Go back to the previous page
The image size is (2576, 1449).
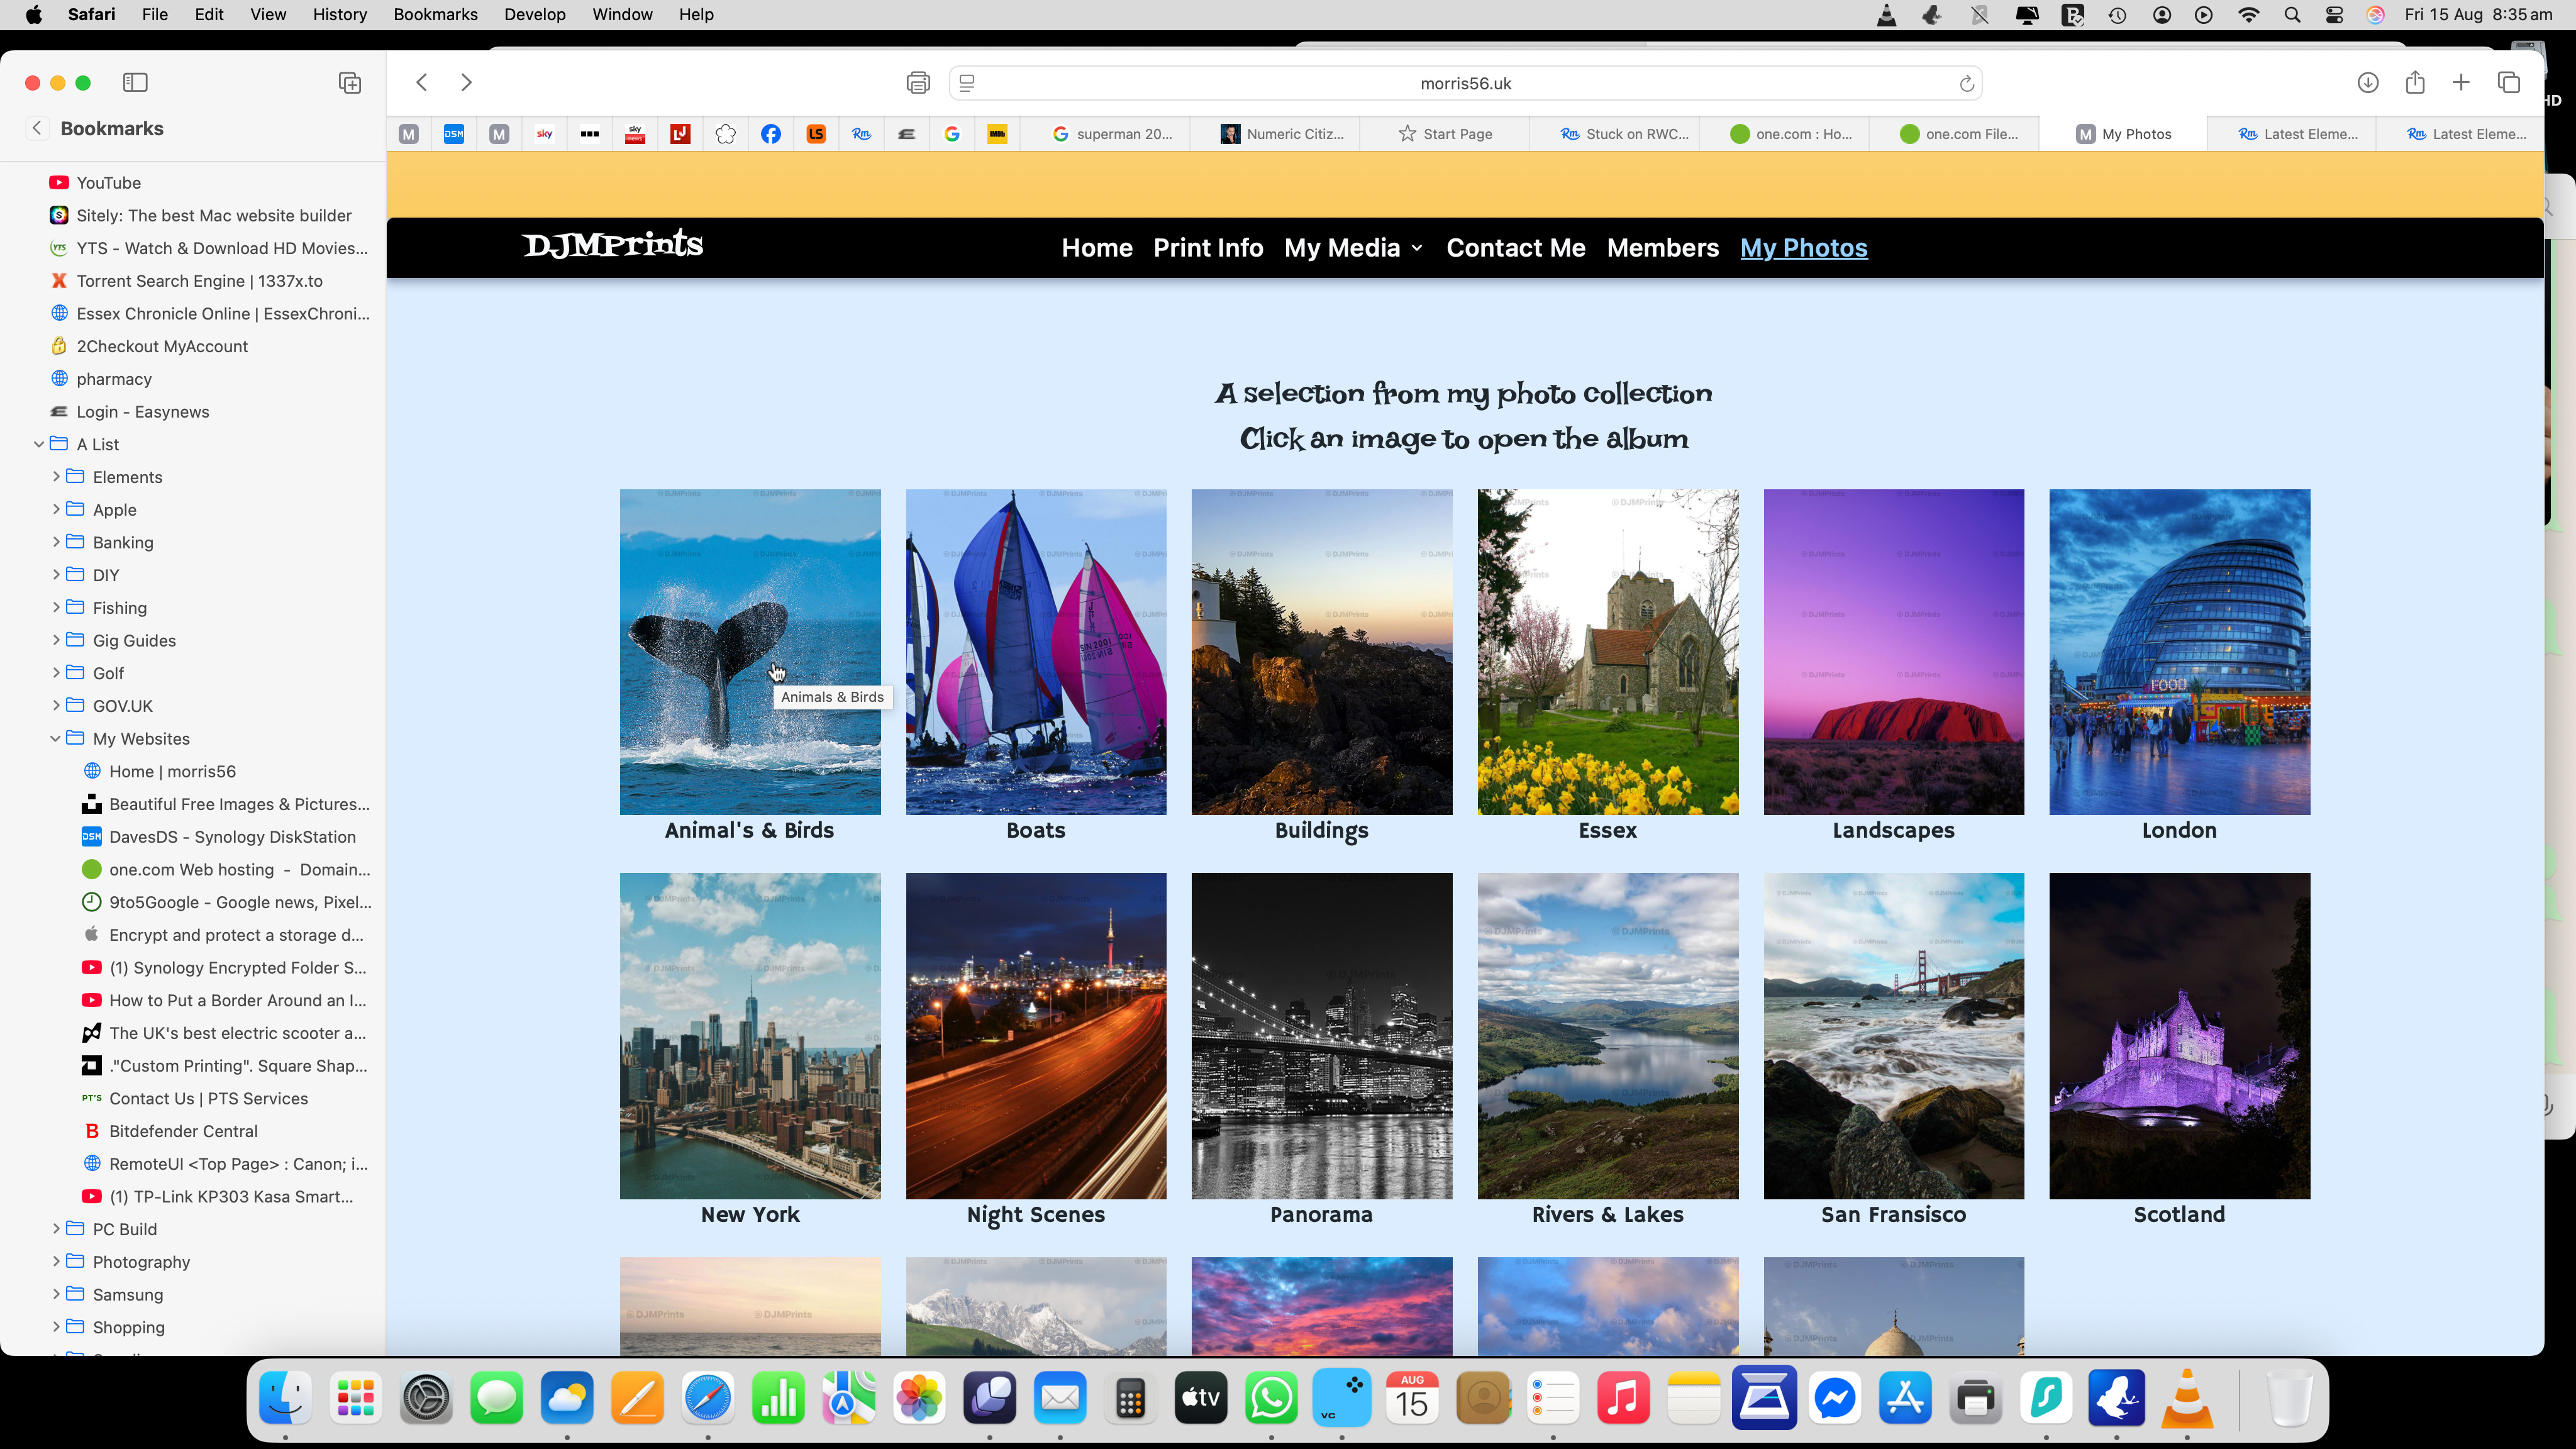click(422, 83)
